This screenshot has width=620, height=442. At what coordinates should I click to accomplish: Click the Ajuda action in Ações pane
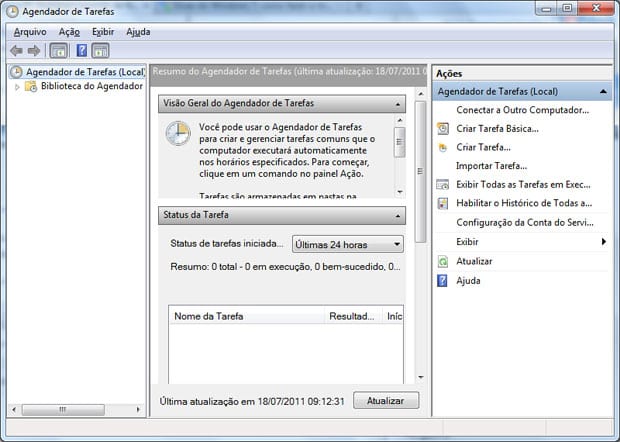pos(468,281)
